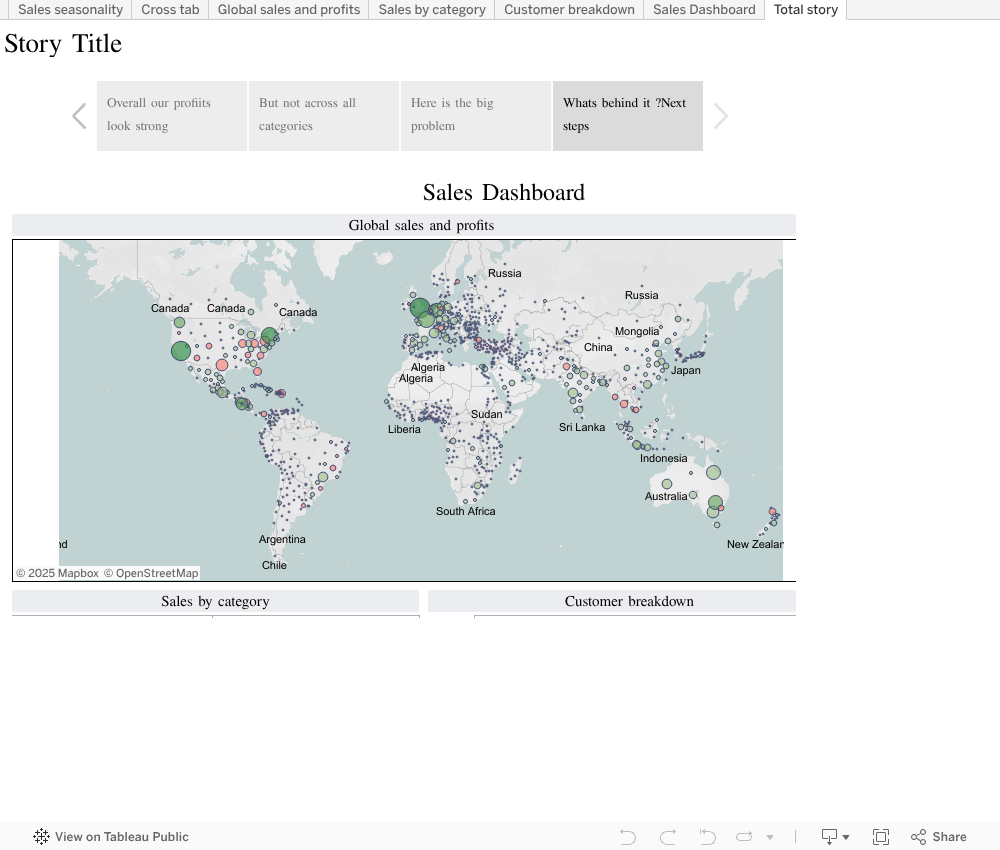This screenshot has width=1000, height=850.
Task: Click the Revert icon in toolbar
Action: click(707, 837)
